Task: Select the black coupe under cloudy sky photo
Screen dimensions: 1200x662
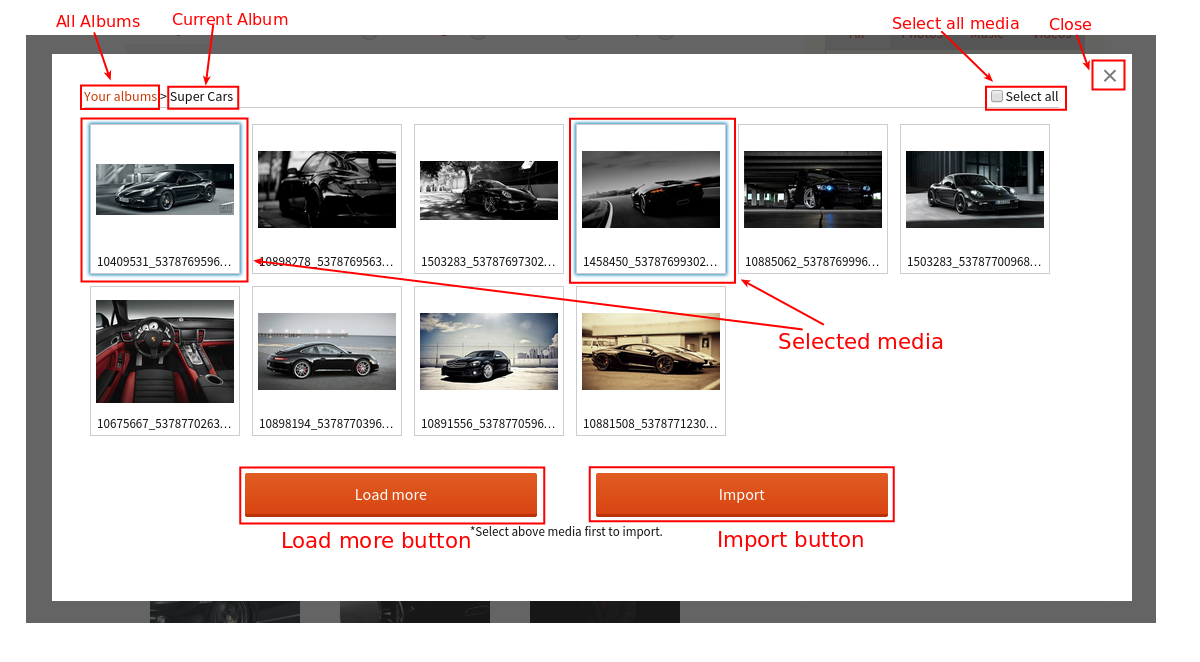Action: [x=489, y=351]
